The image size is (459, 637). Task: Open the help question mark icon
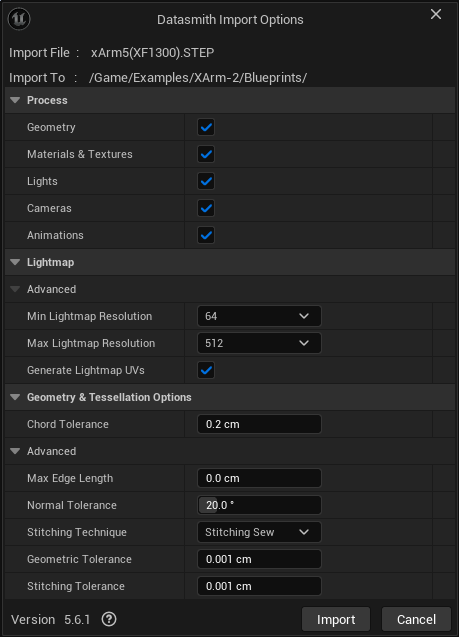[109, 619]
